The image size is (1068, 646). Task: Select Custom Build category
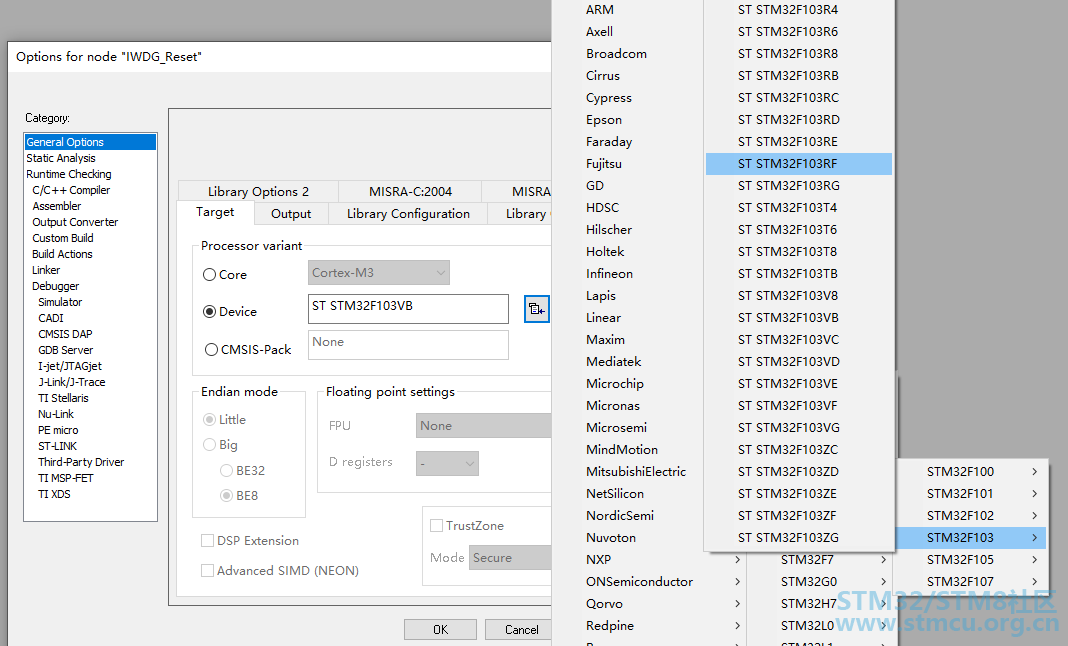point(63,238)
